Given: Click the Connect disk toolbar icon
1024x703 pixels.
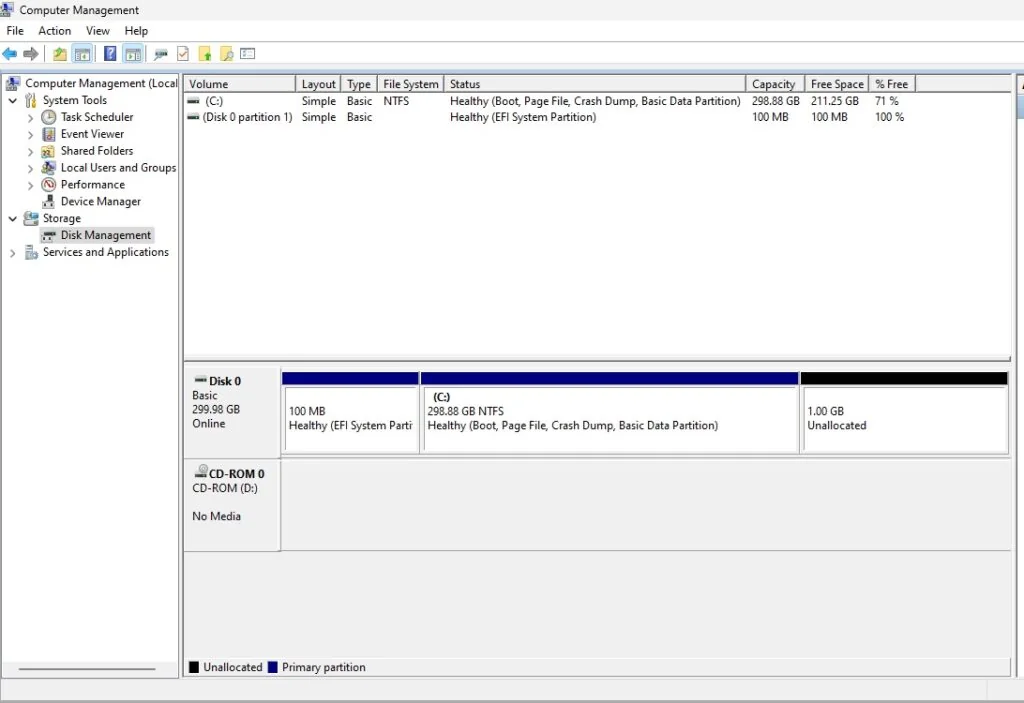Looking at the screenshot, I should tap(161, 54).
